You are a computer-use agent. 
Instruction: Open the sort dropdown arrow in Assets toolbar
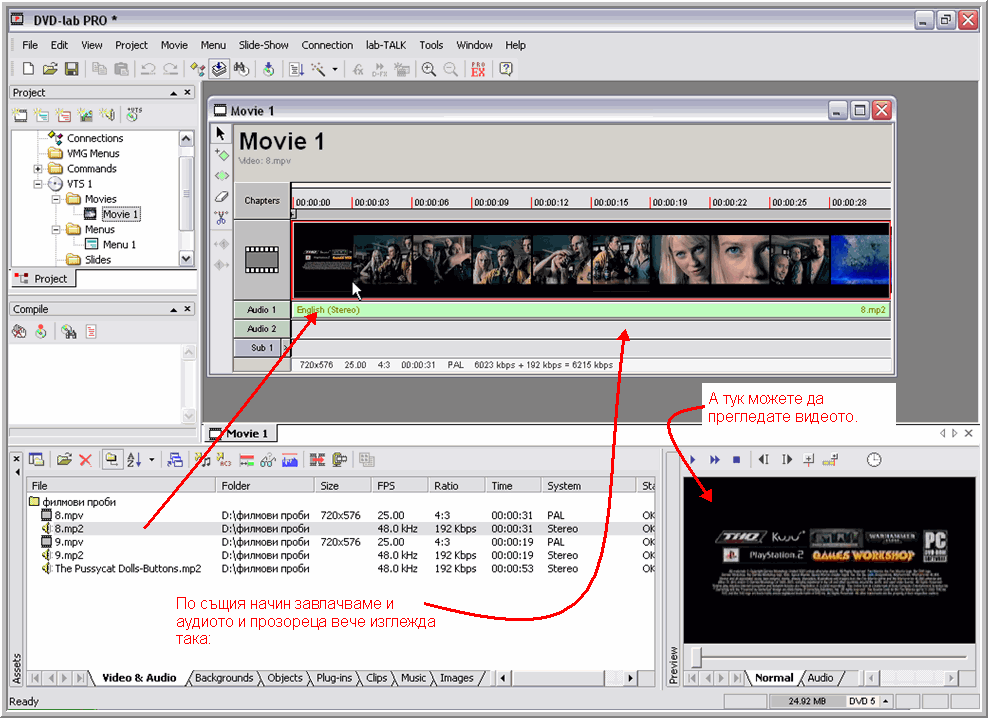pyautogui.click(x=151, y=460)
